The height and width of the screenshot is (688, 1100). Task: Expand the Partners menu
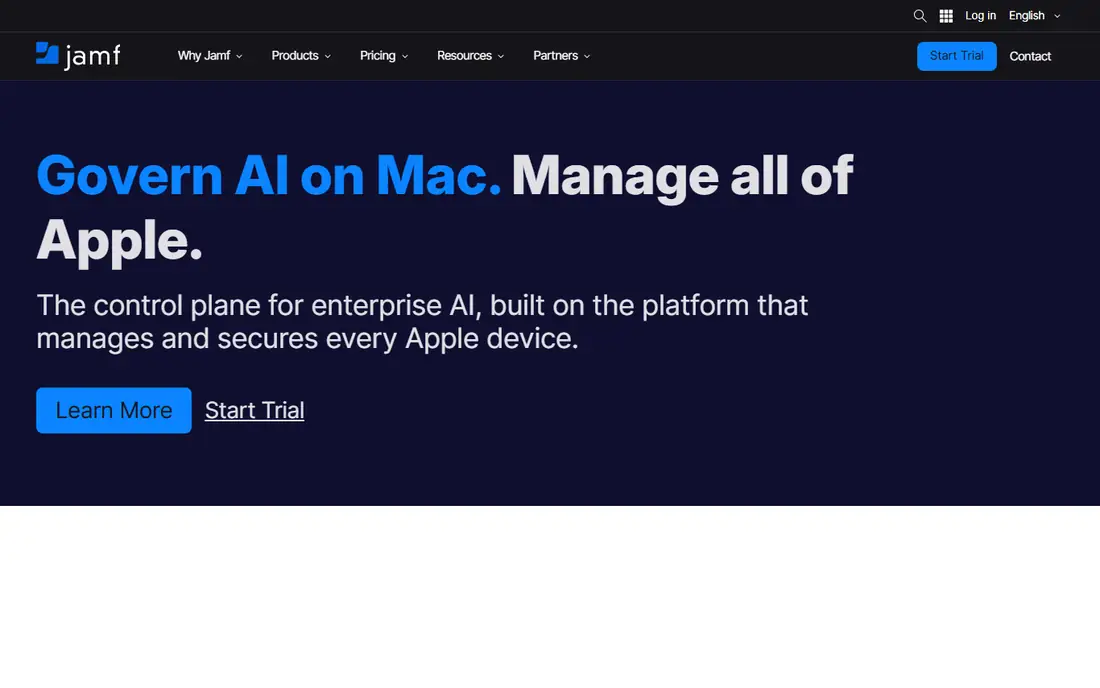pos(561,55)
